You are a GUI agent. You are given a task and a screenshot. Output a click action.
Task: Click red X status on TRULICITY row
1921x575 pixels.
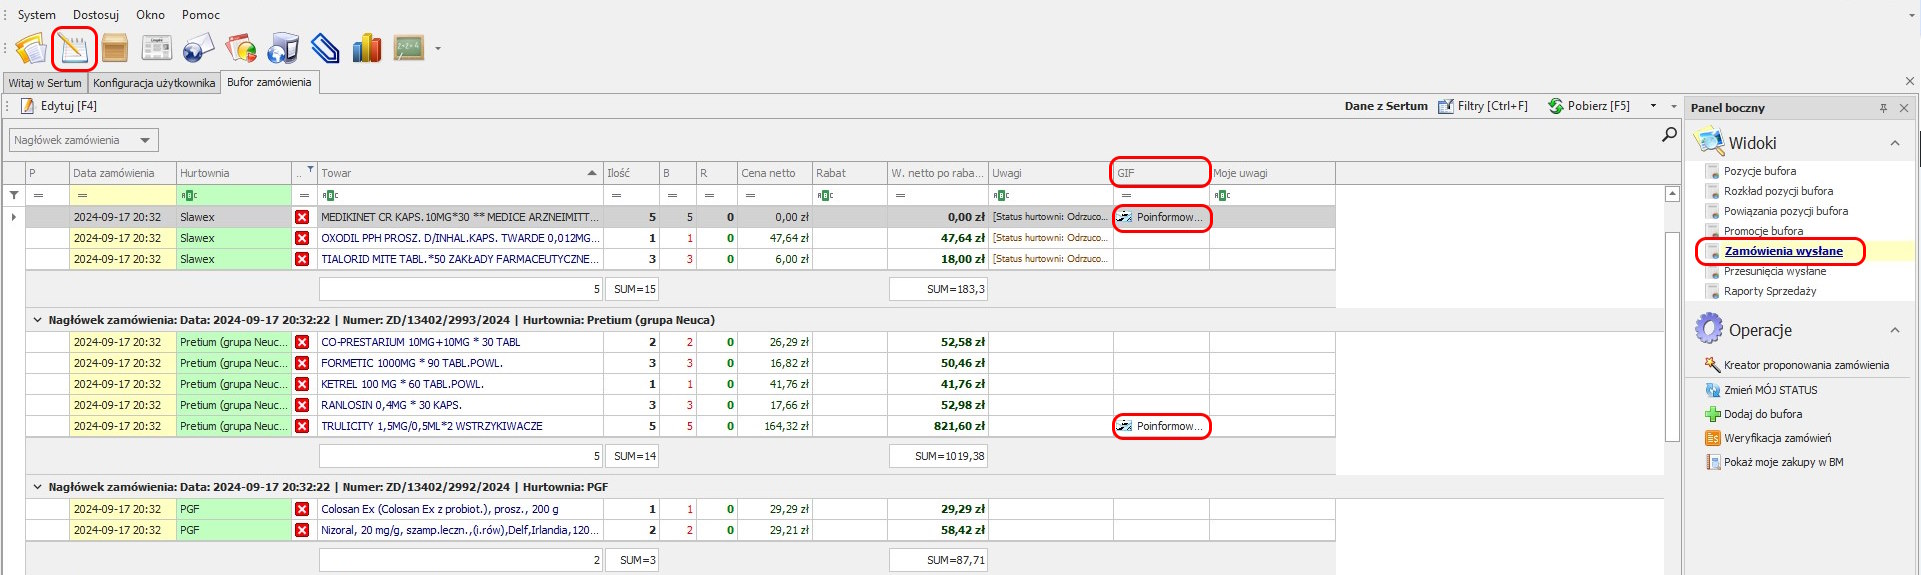tap(302, 426)
